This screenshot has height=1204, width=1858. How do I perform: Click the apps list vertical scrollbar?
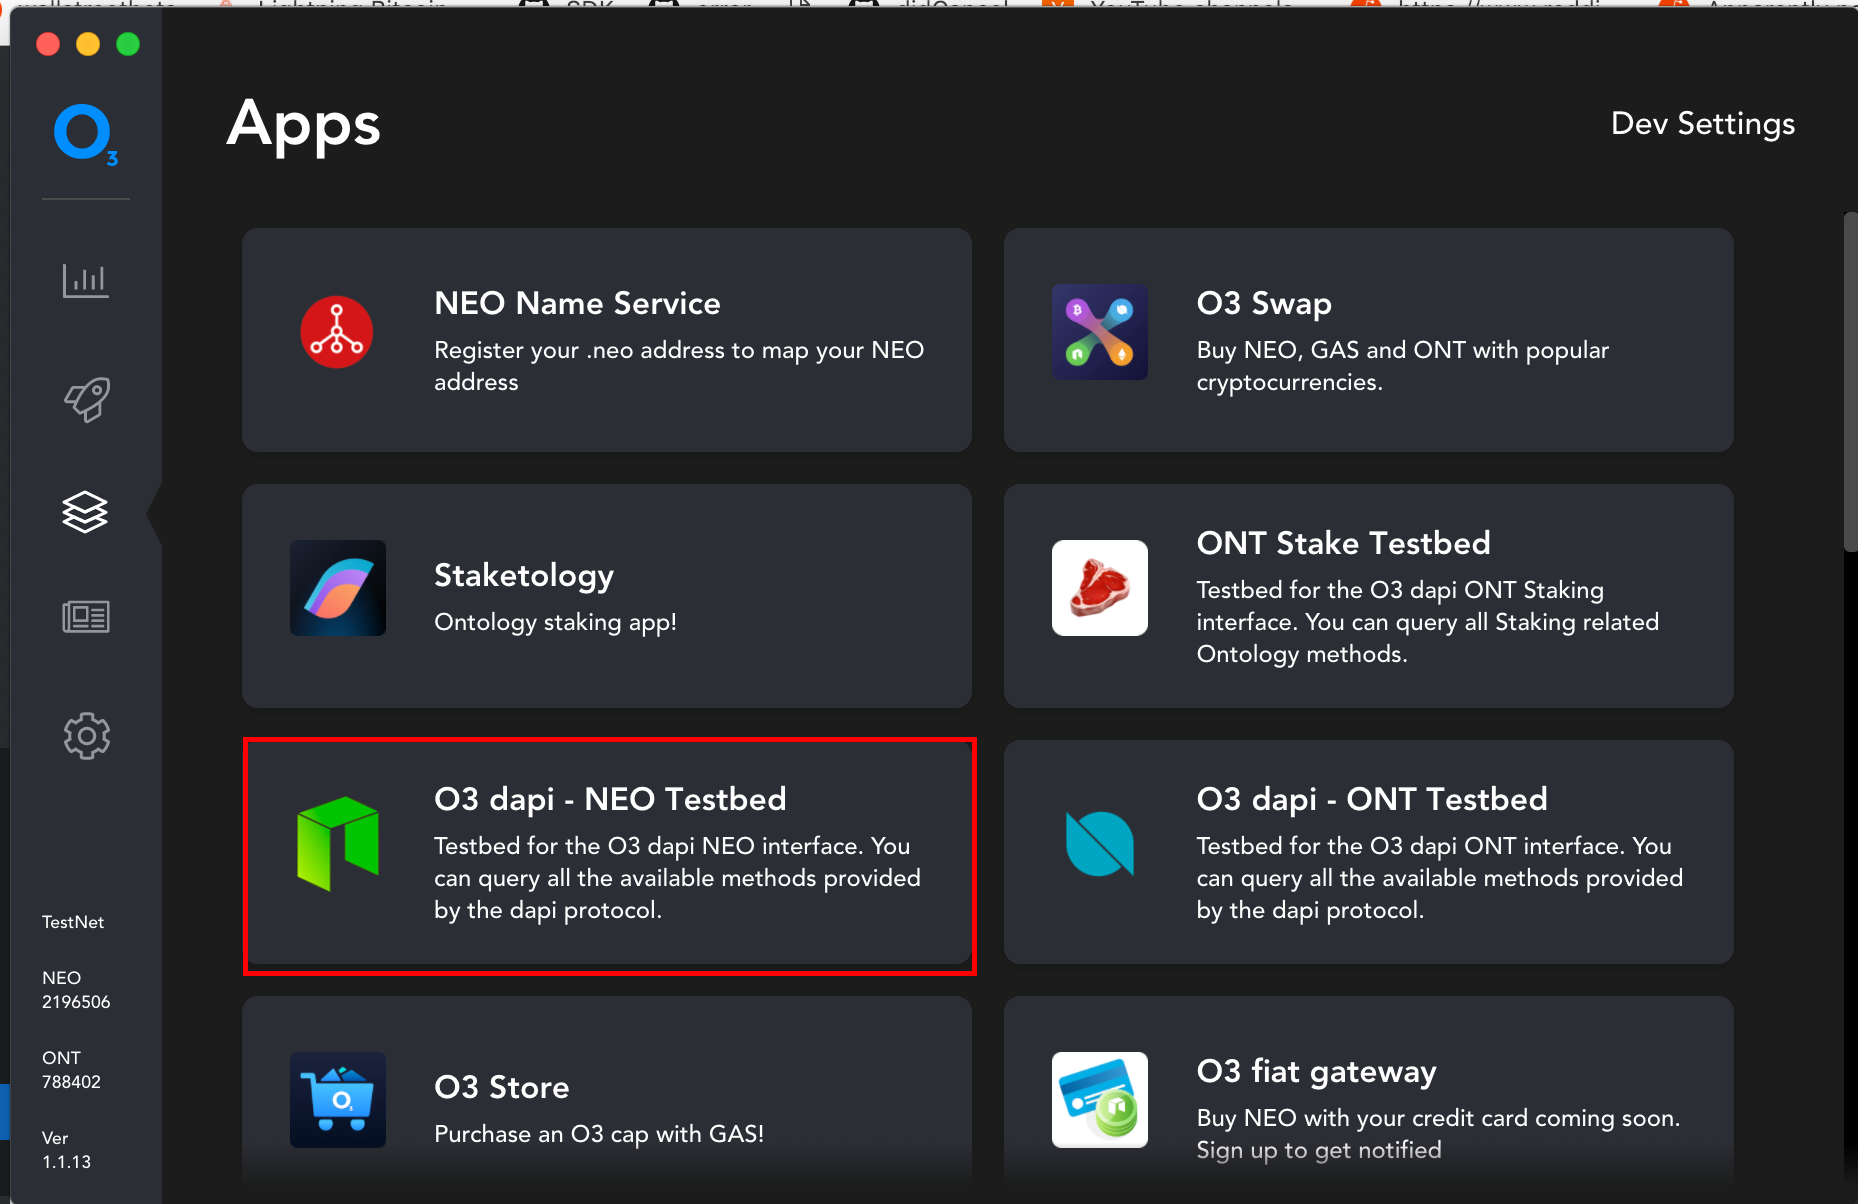(x=1850, y=381)
